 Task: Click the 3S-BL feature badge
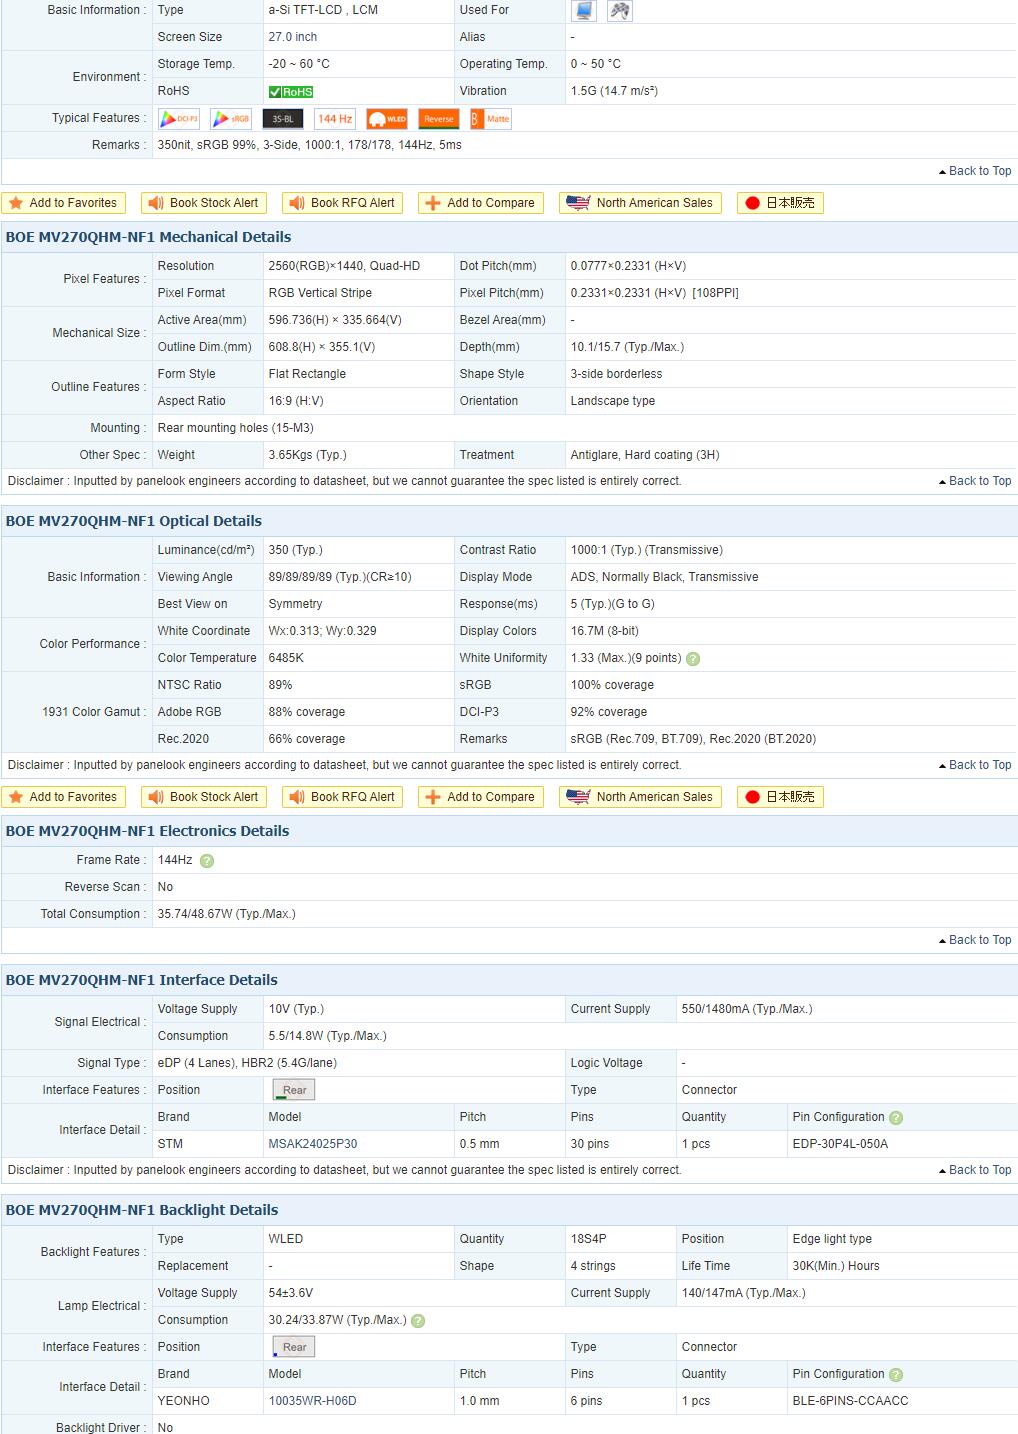[283, 119]
